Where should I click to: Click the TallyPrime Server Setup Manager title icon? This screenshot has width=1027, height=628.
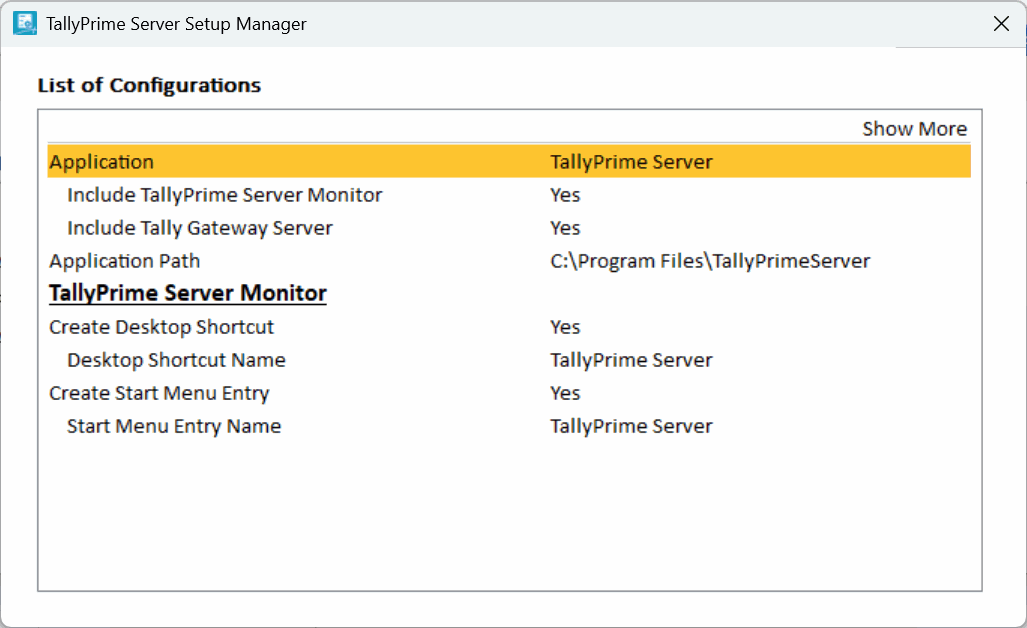coord(24,23)
